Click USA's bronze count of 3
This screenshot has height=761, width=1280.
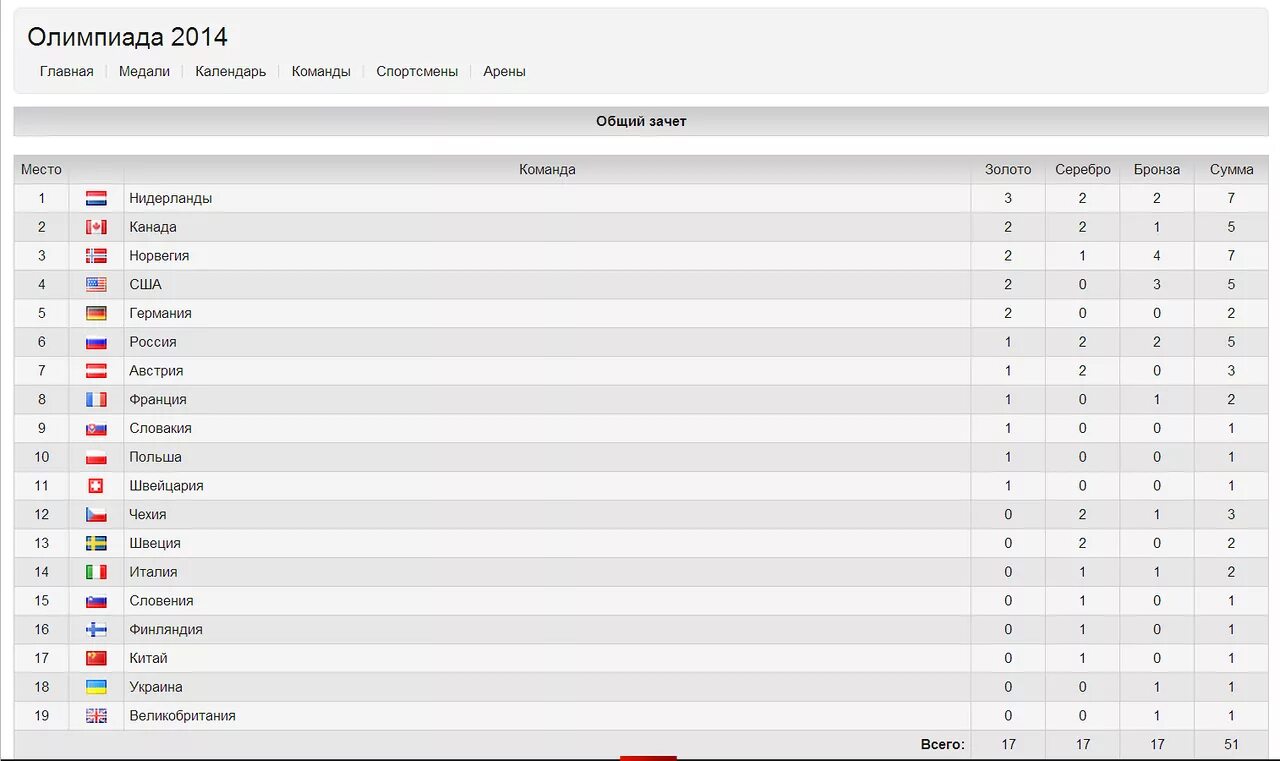tap(1157, 285)
